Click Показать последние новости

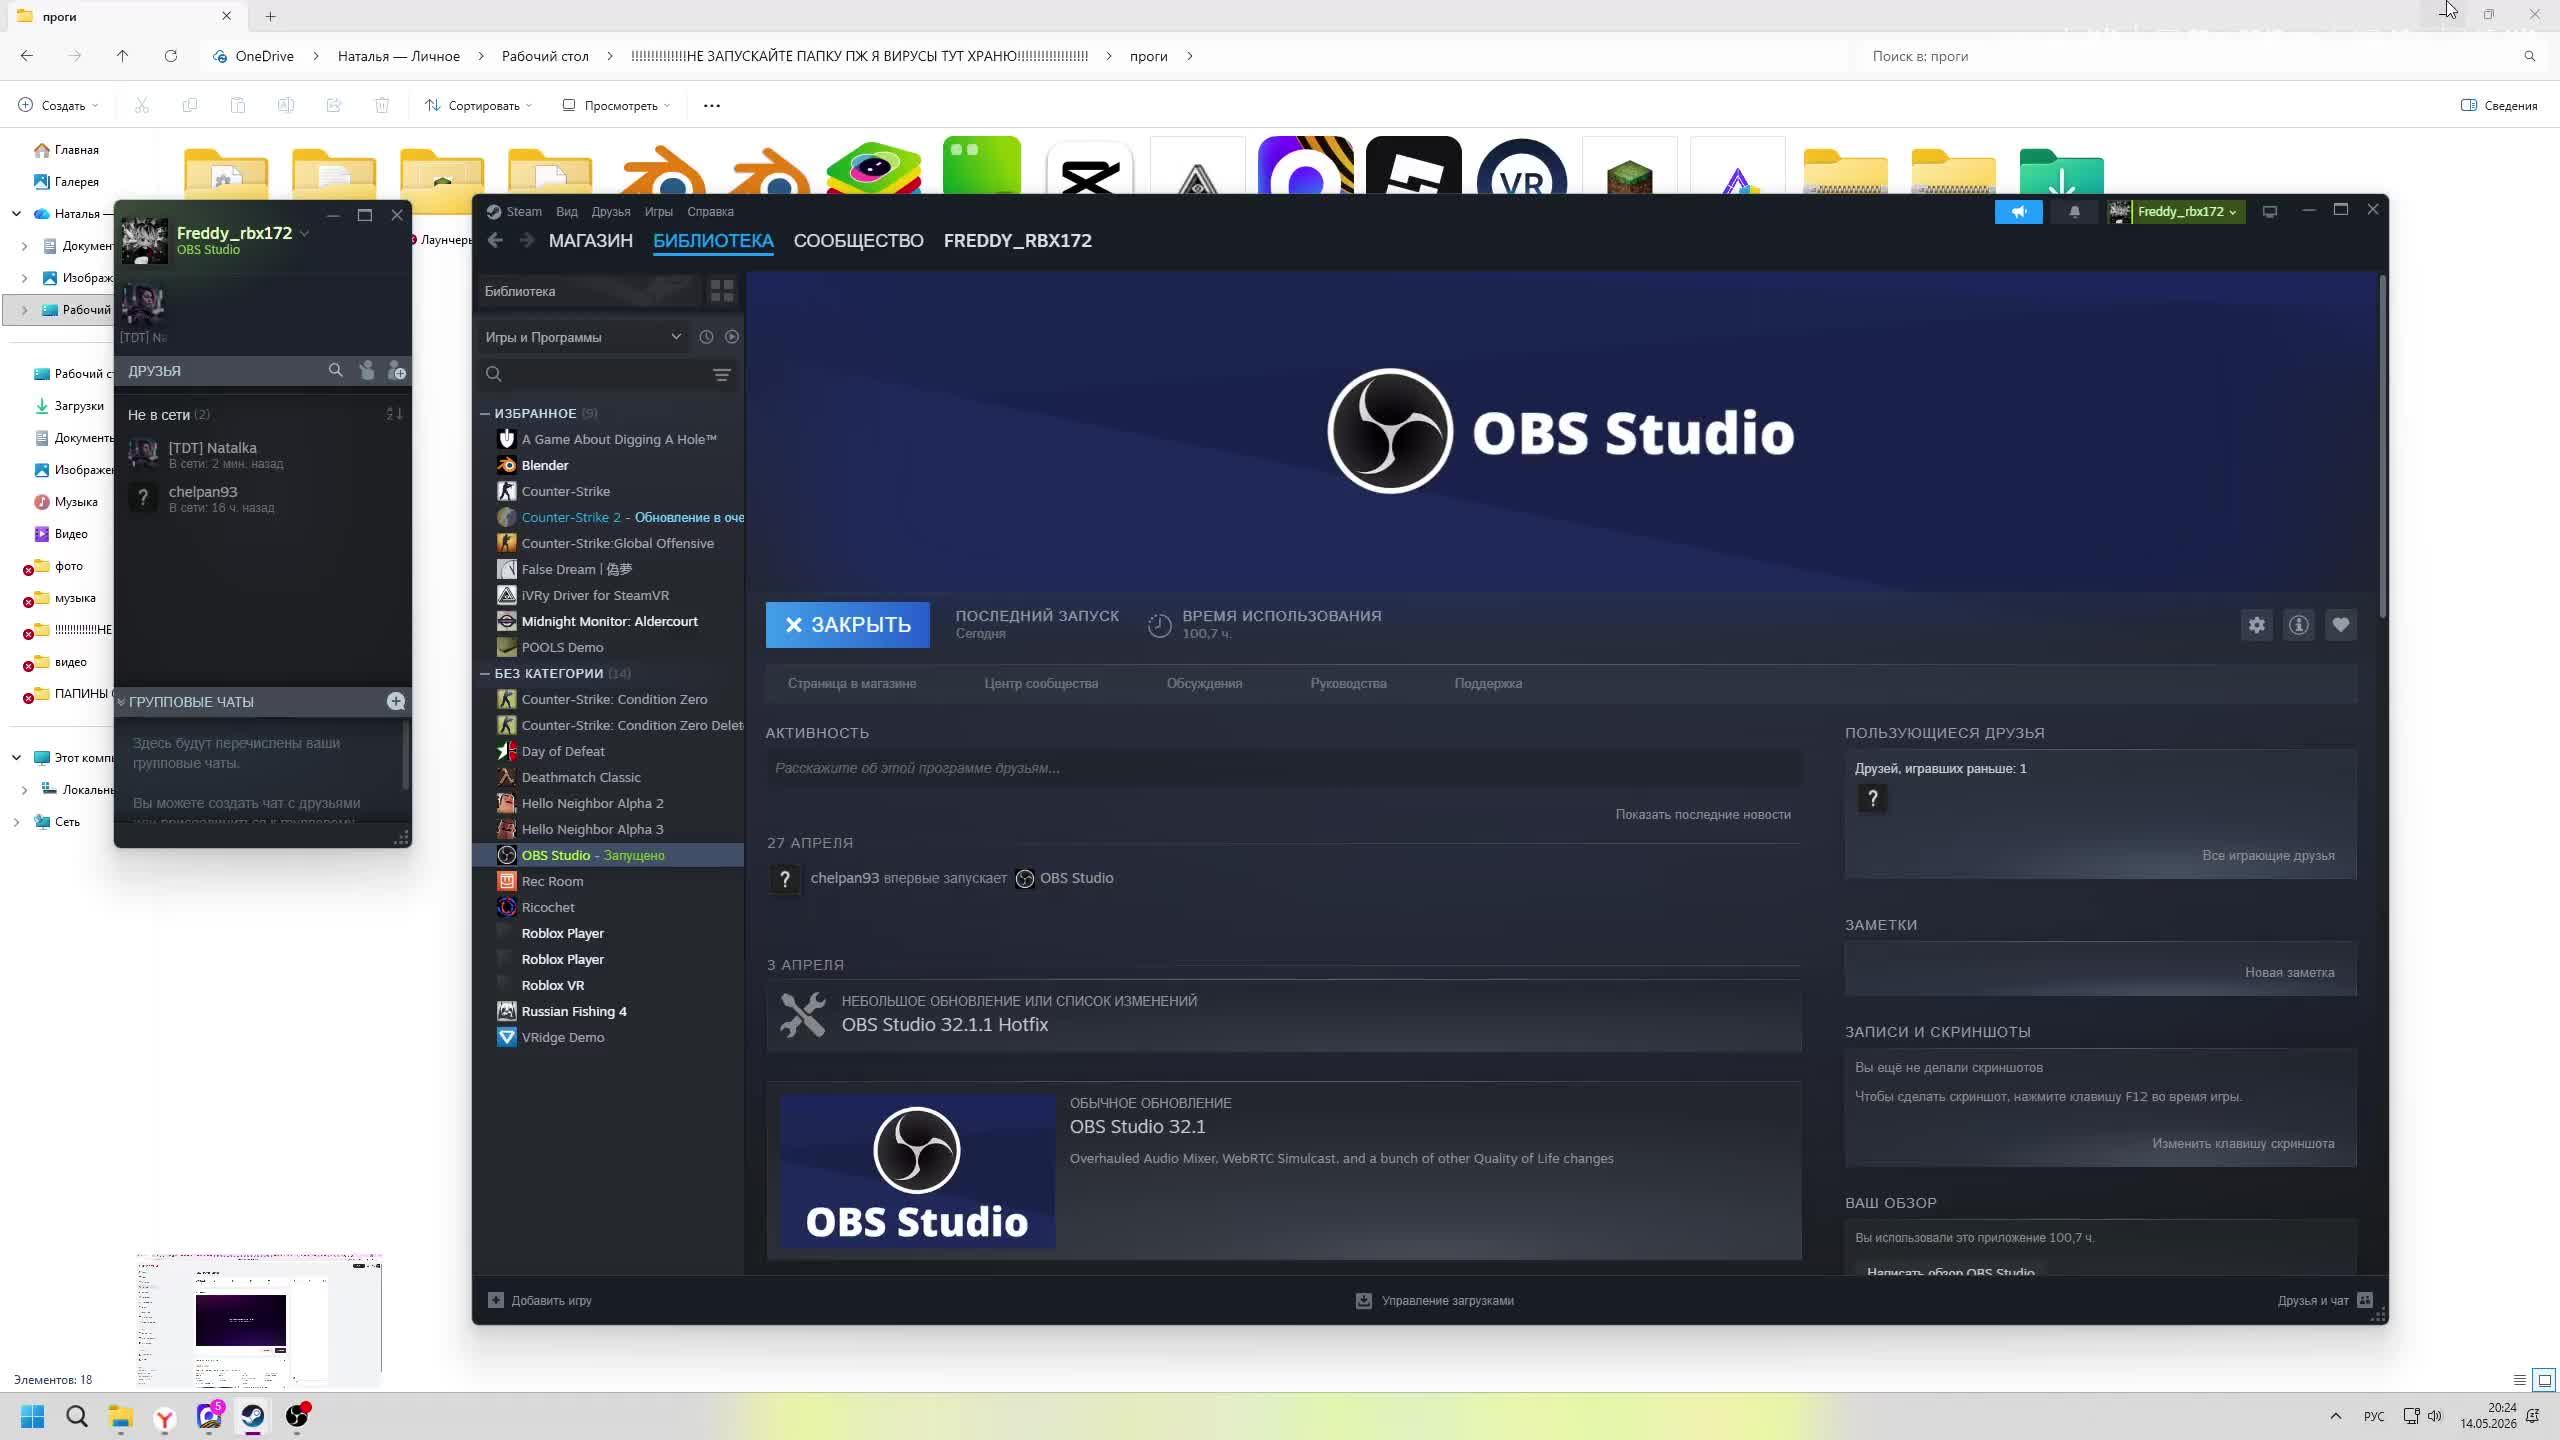1703,815
